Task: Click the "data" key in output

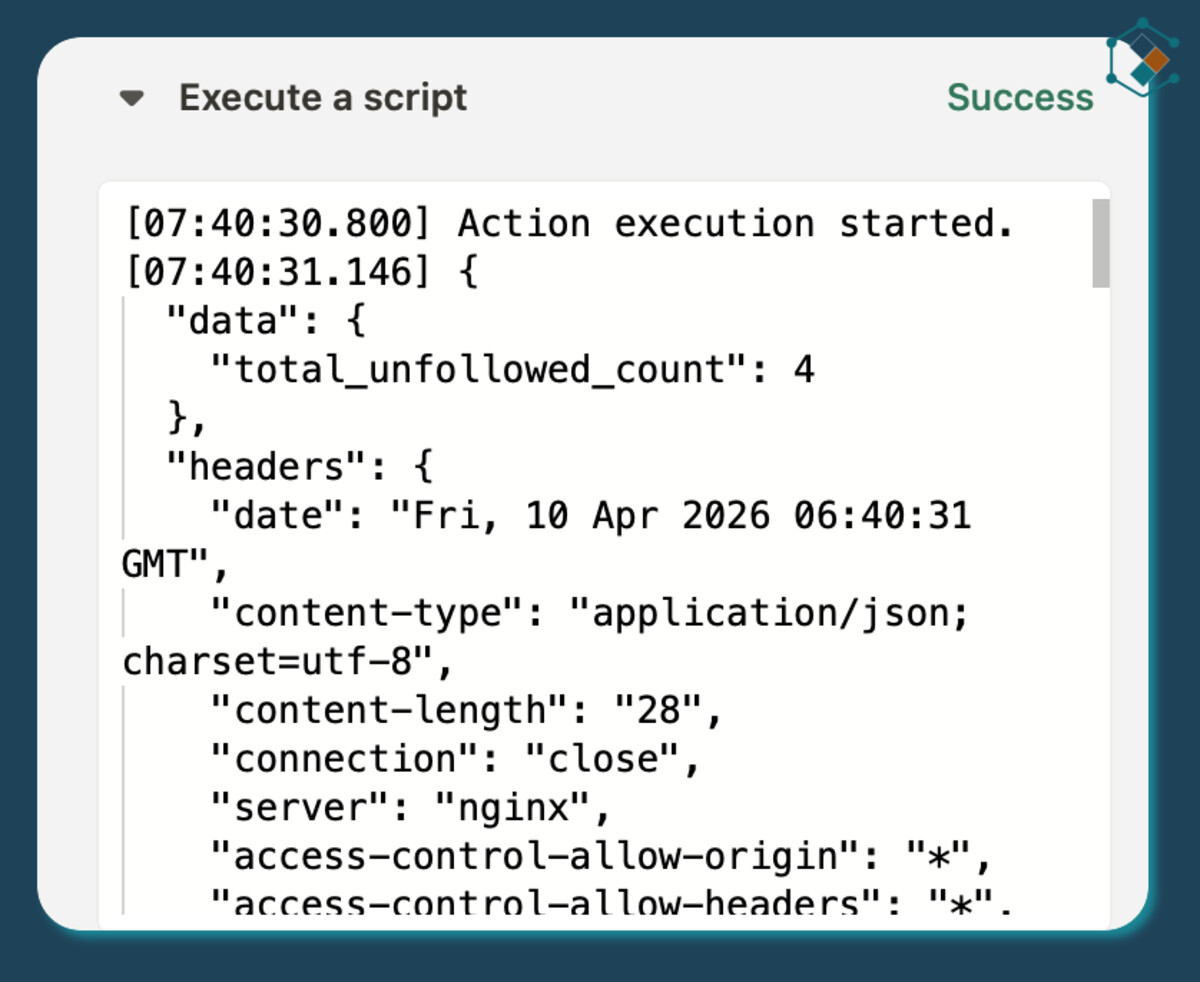Action: pos(220,321)
